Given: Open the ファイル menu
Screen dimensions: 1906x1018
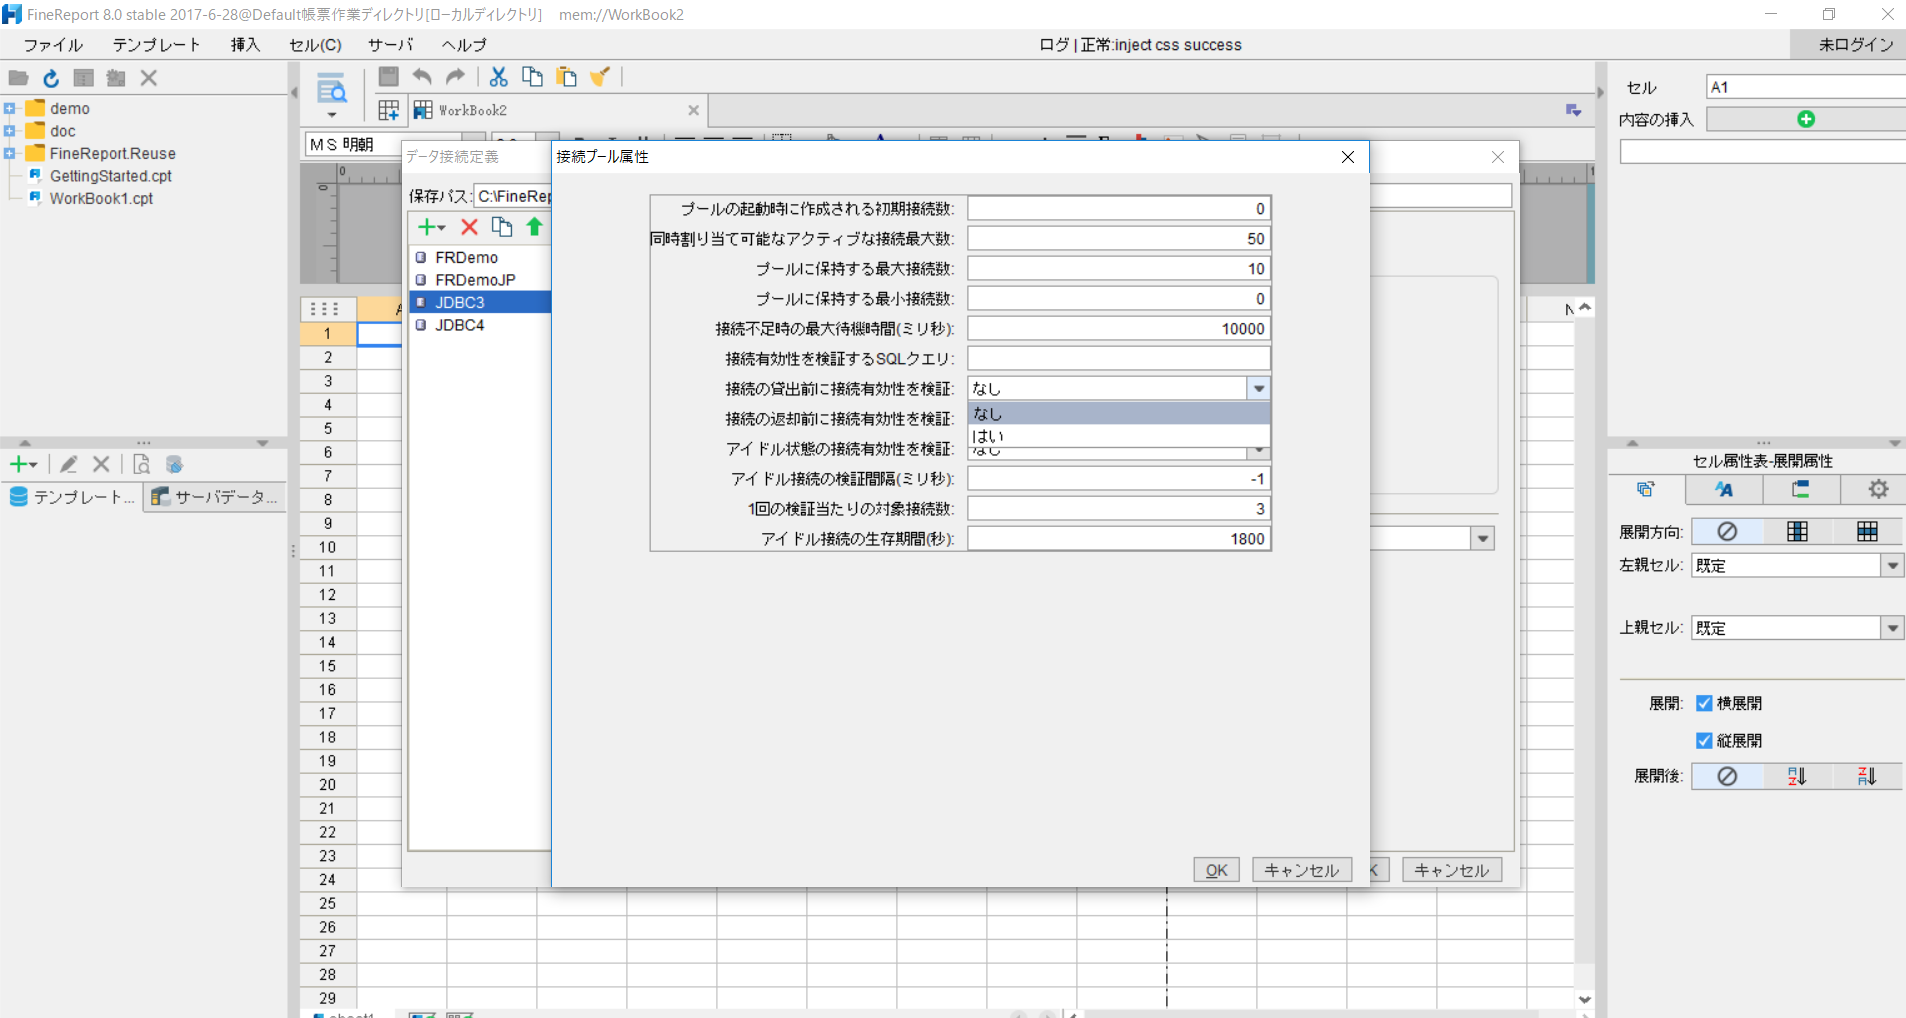Looking at the screenshot, I should (53, 45).
